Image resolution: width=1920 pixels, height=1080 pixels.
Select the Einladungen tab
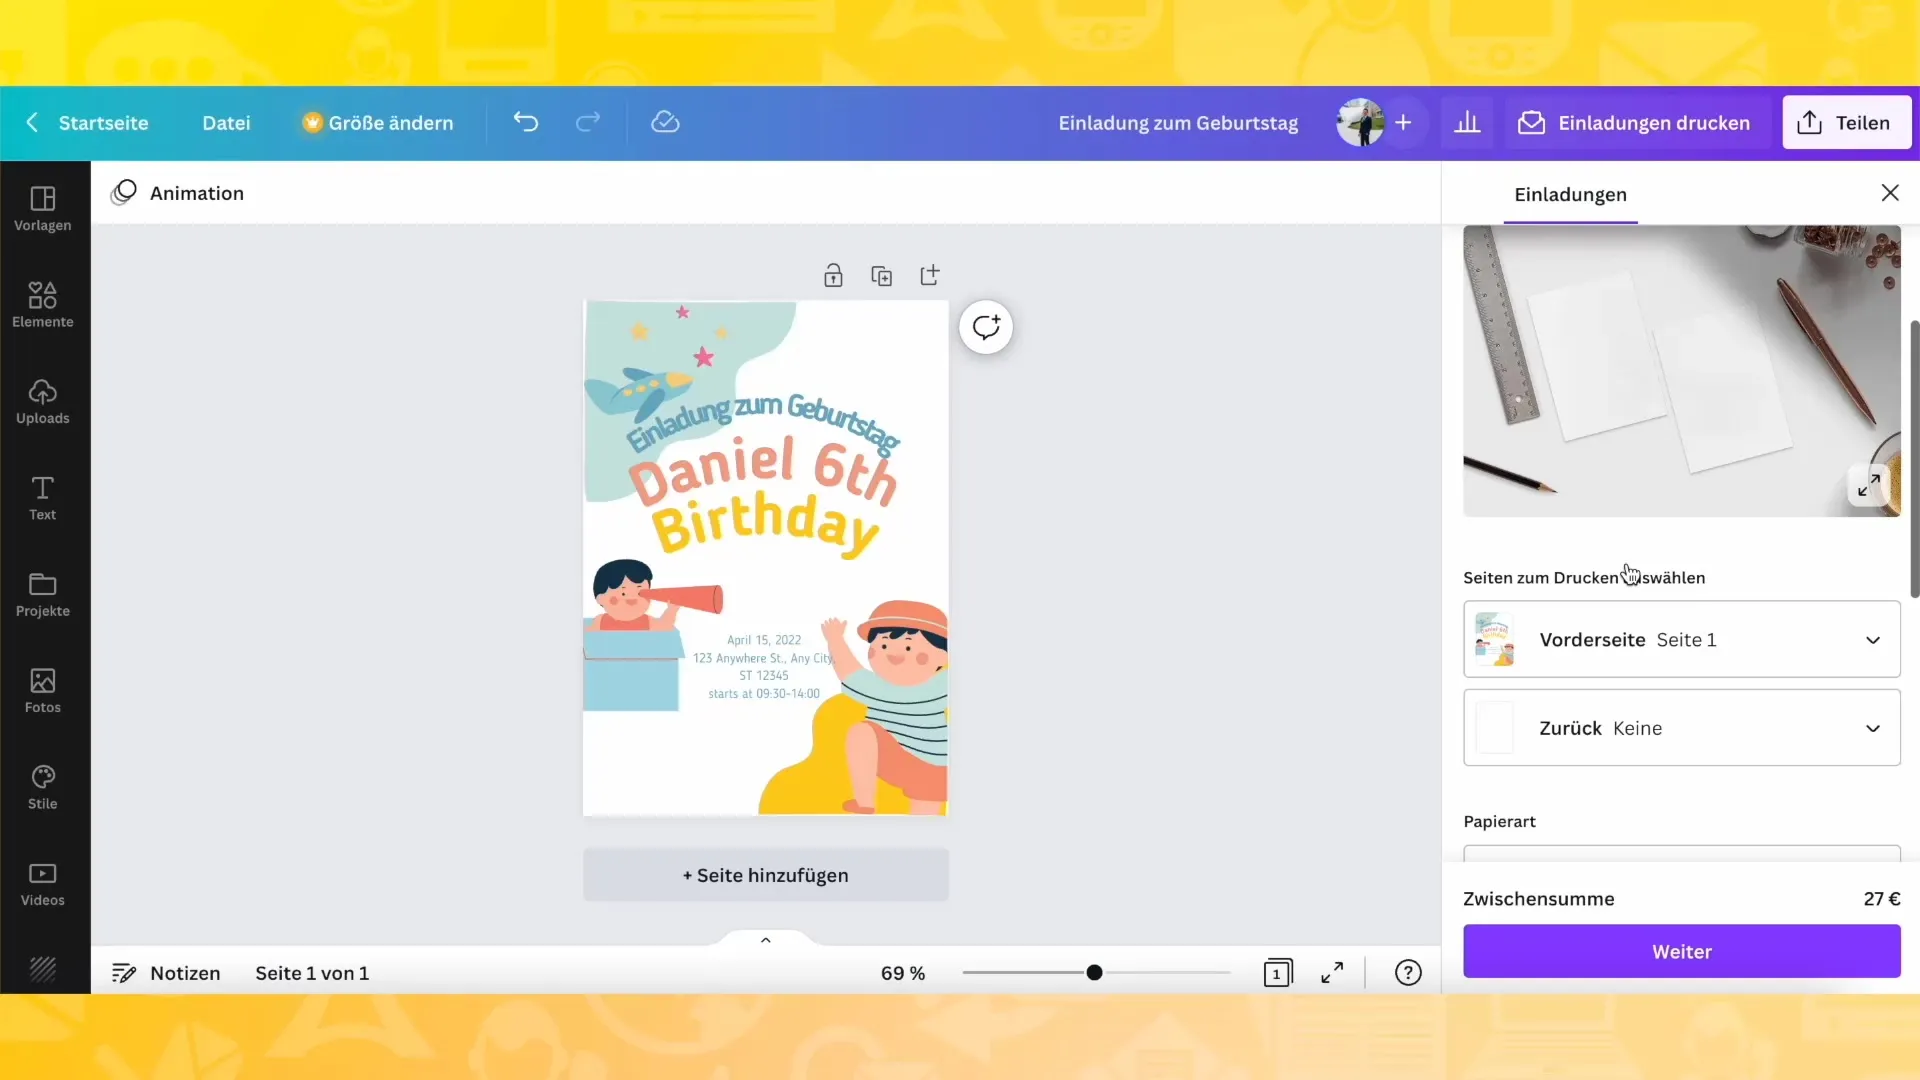(1570, 195)
